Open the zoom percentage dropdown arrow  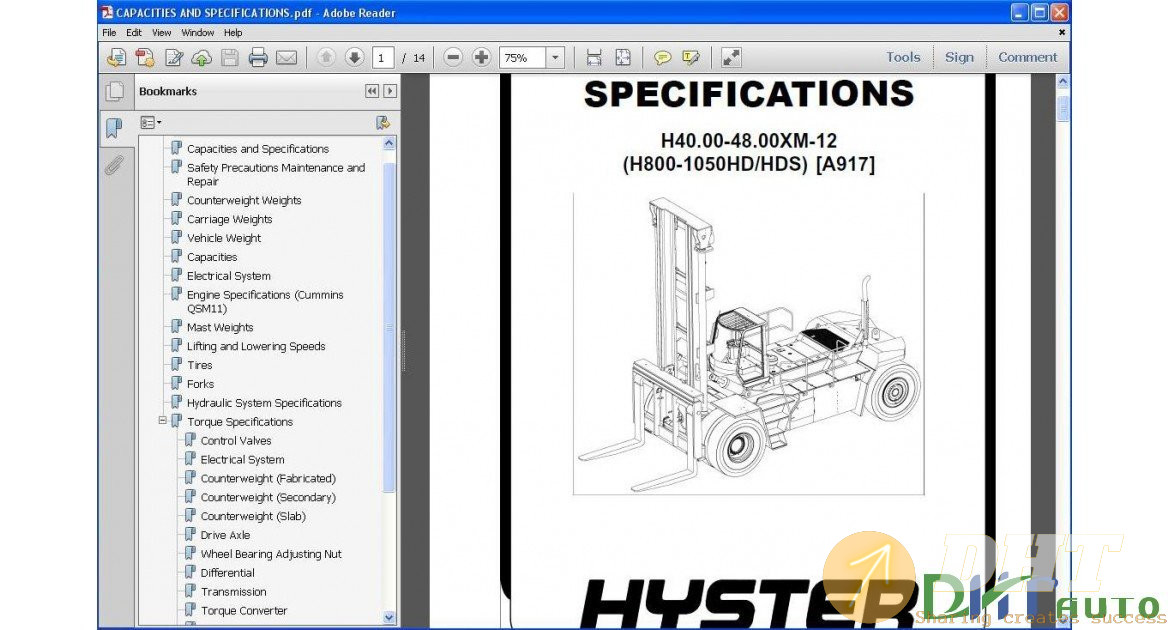point(555,57)
